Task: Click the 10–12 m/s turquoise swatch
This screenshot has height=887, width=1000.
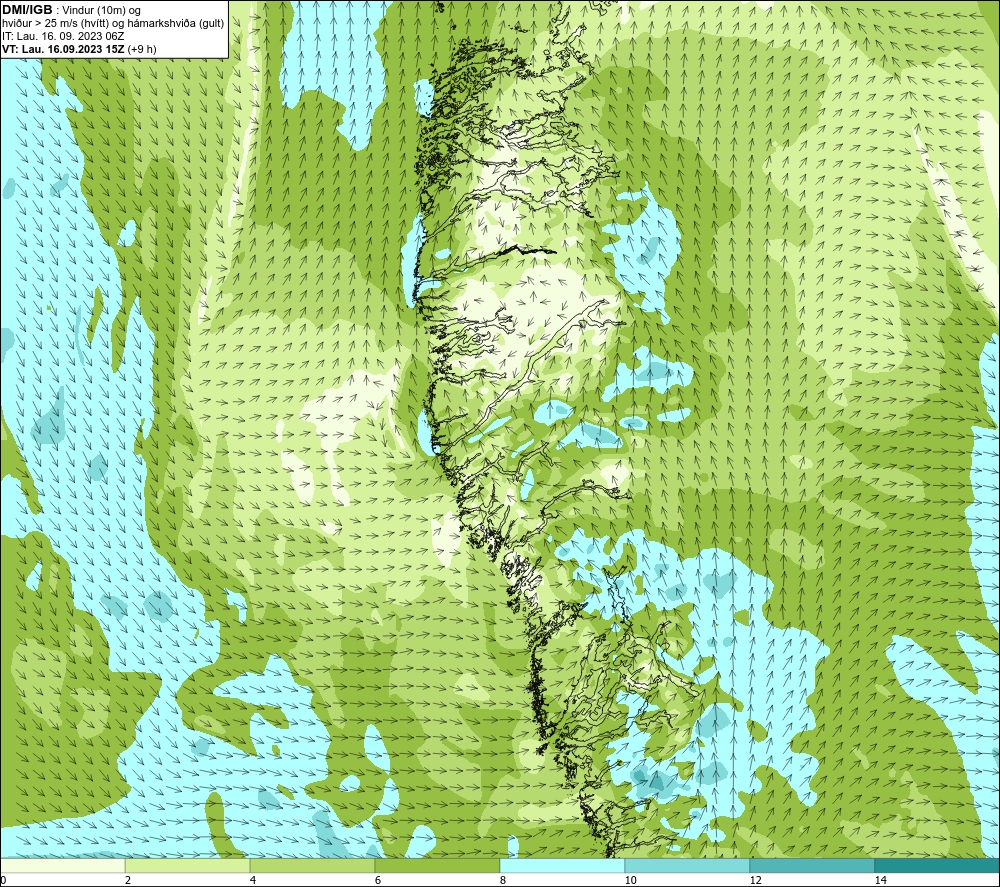Action: coord(687,865)
